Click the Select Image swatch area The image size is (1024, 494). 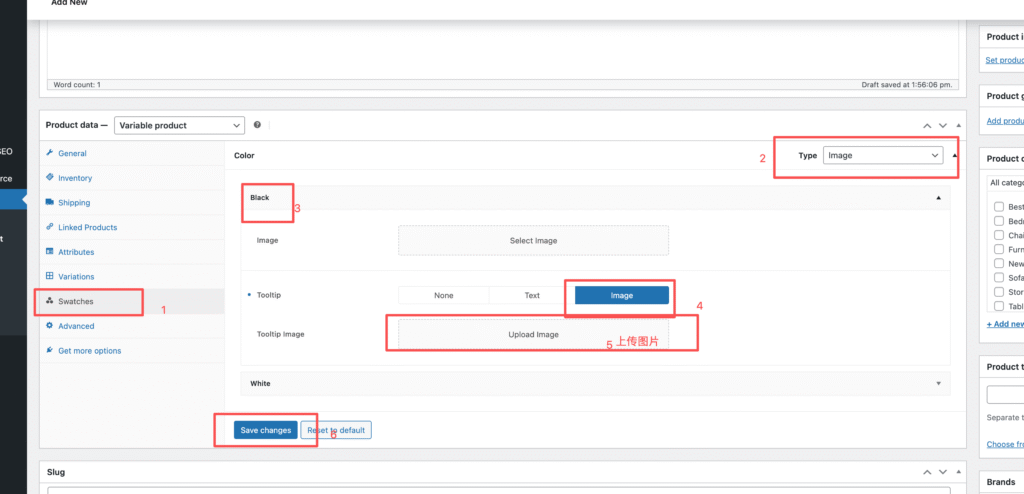click(533, 240)
